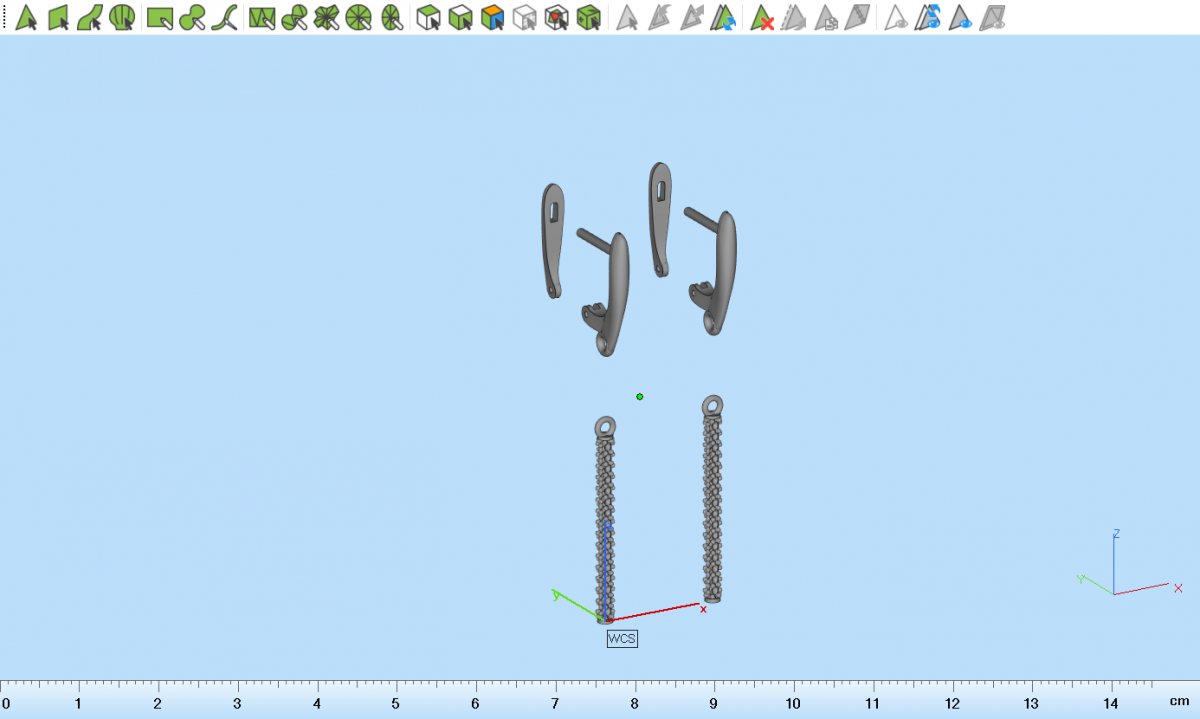Activate the rectangle window marking tool

[x=160, y=17]
